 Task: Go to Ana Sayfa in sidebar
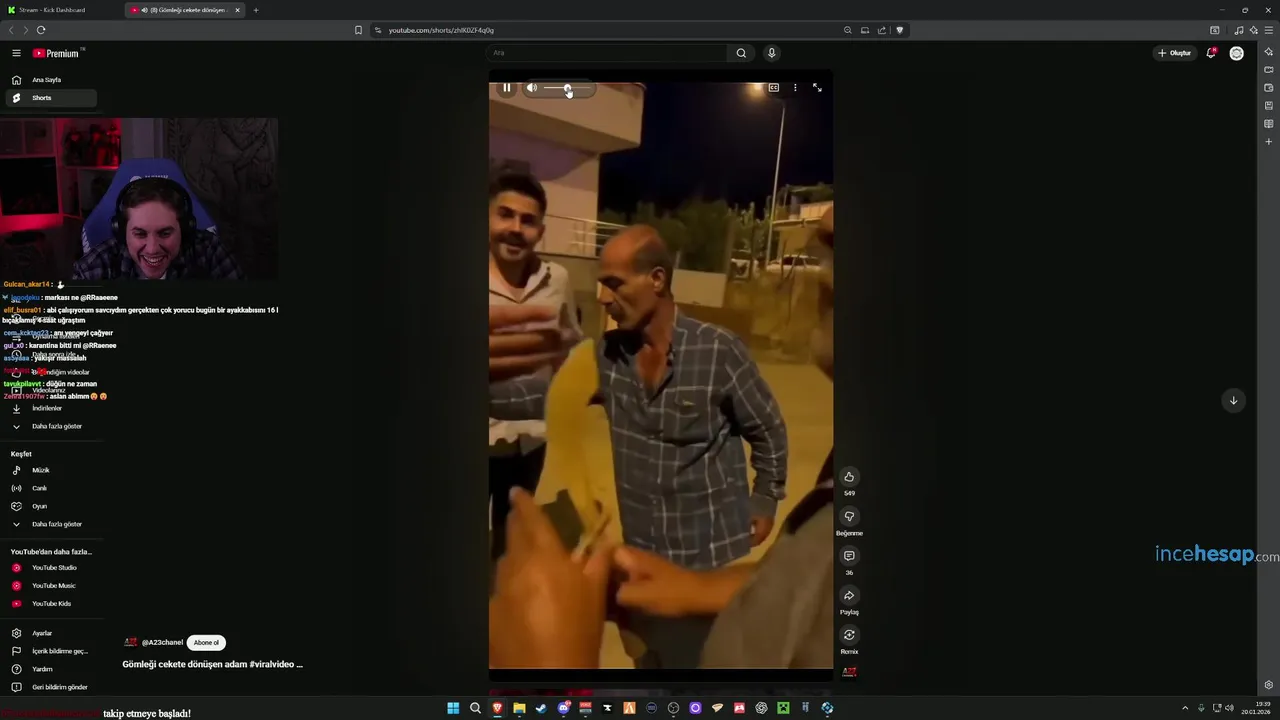tap(50, 80)
